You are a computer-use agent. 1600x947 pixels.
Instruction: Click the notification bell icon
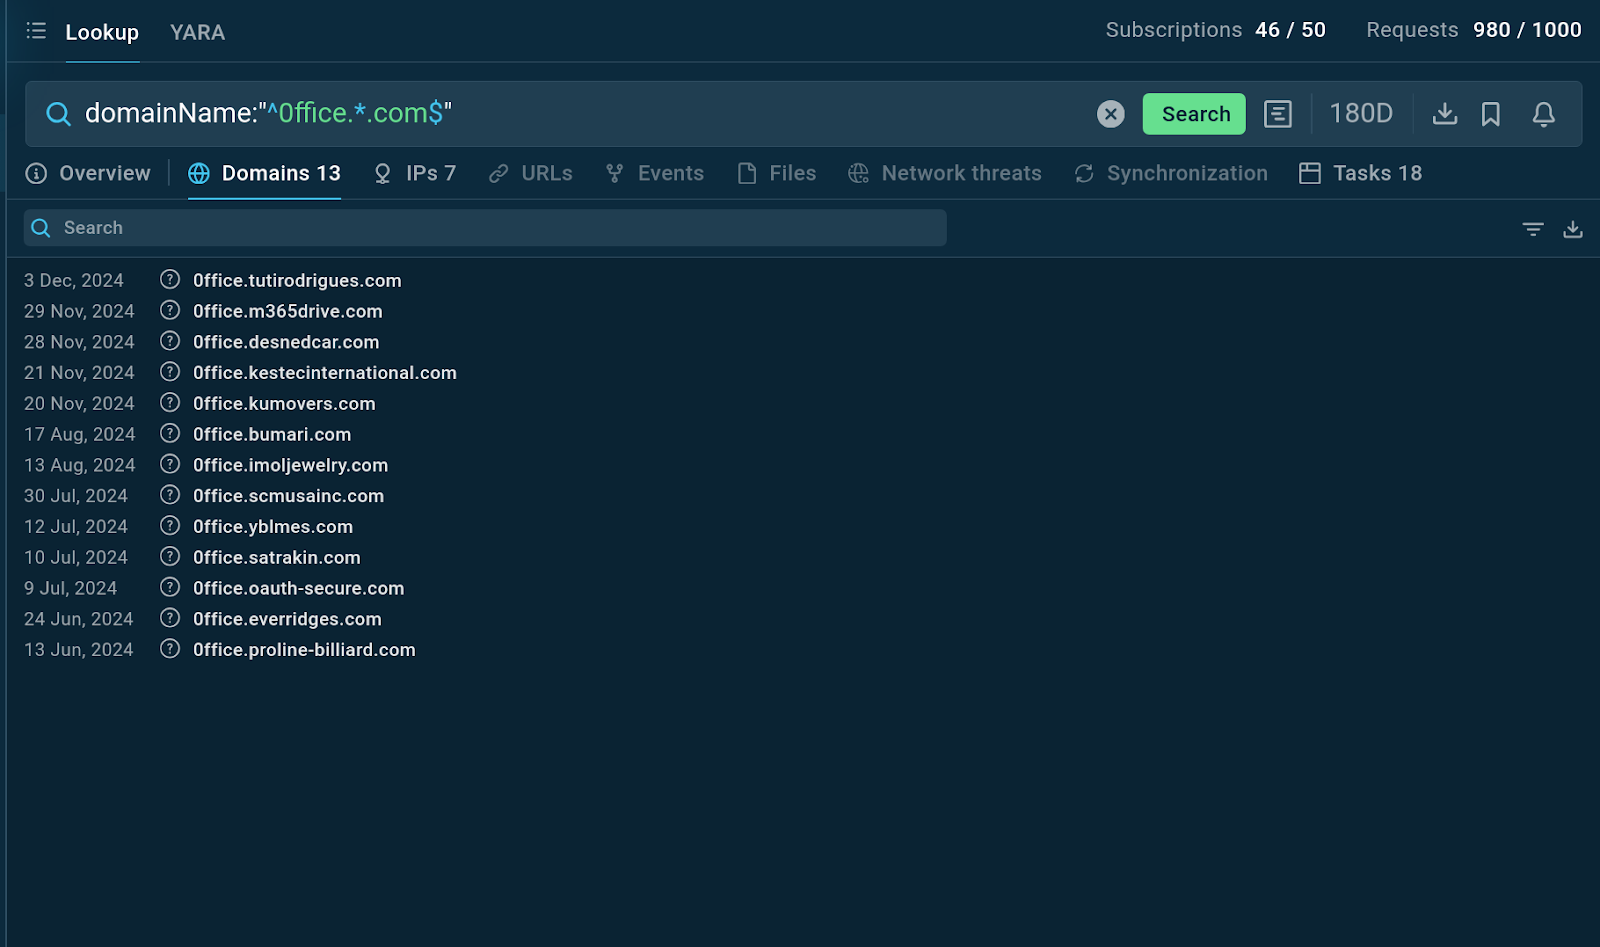(1543, 114)
